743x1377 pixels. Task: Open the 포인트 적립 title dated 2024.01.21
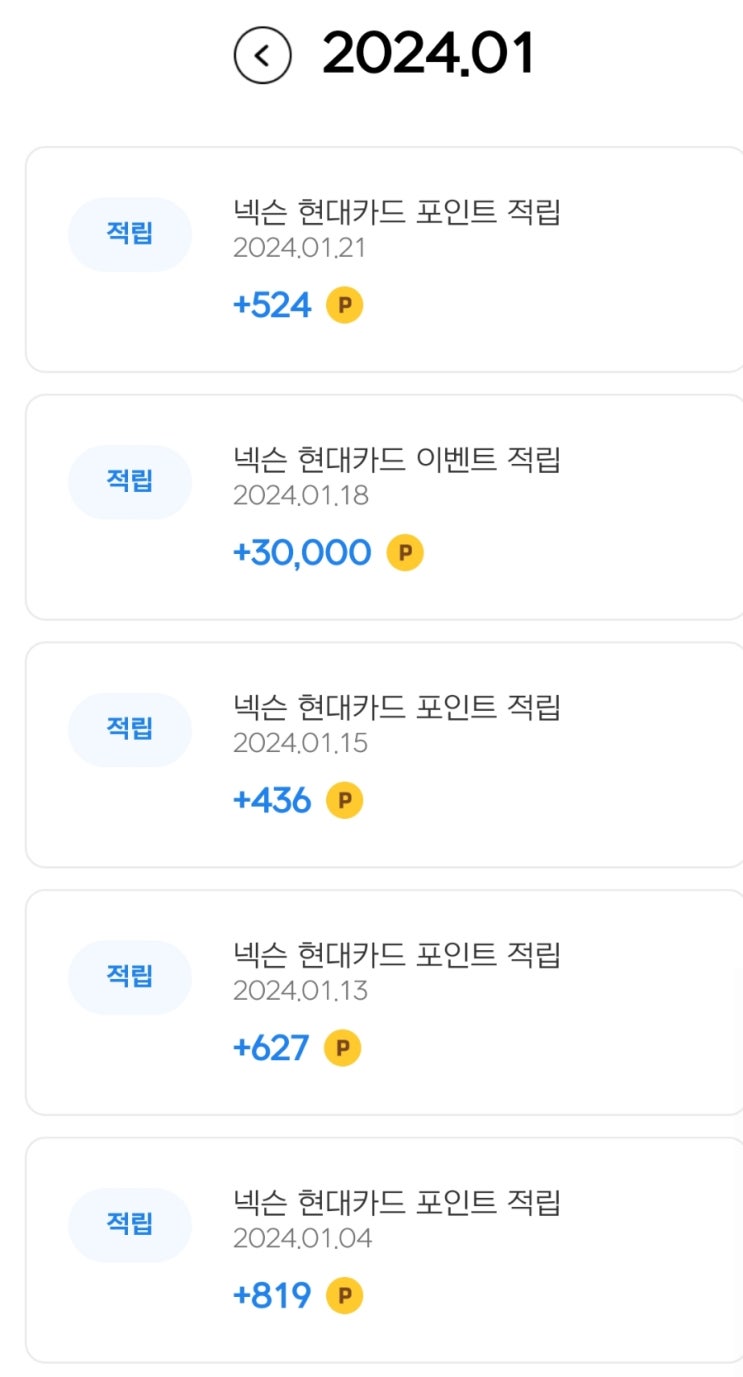(x=397, y=212)
